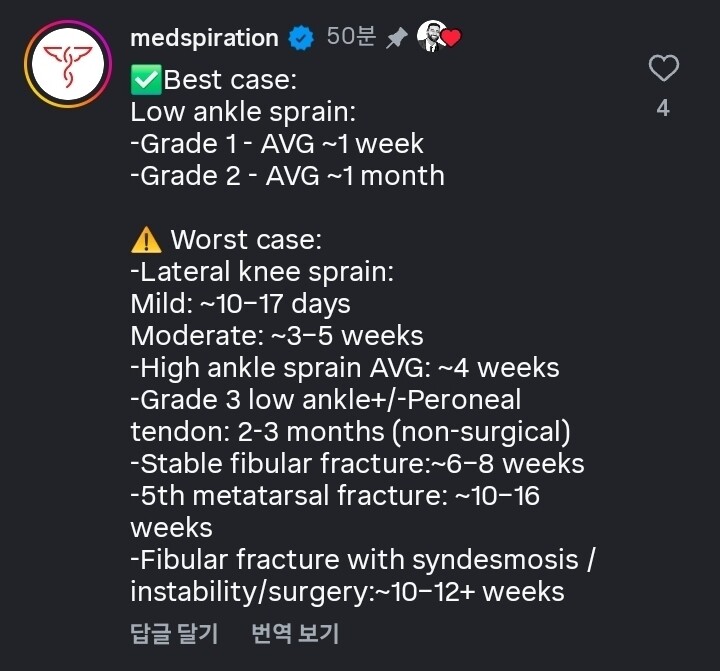Click the "Stable fibular fracture" line
This screenshot has height=671, width=720.
tap(357, 464)
